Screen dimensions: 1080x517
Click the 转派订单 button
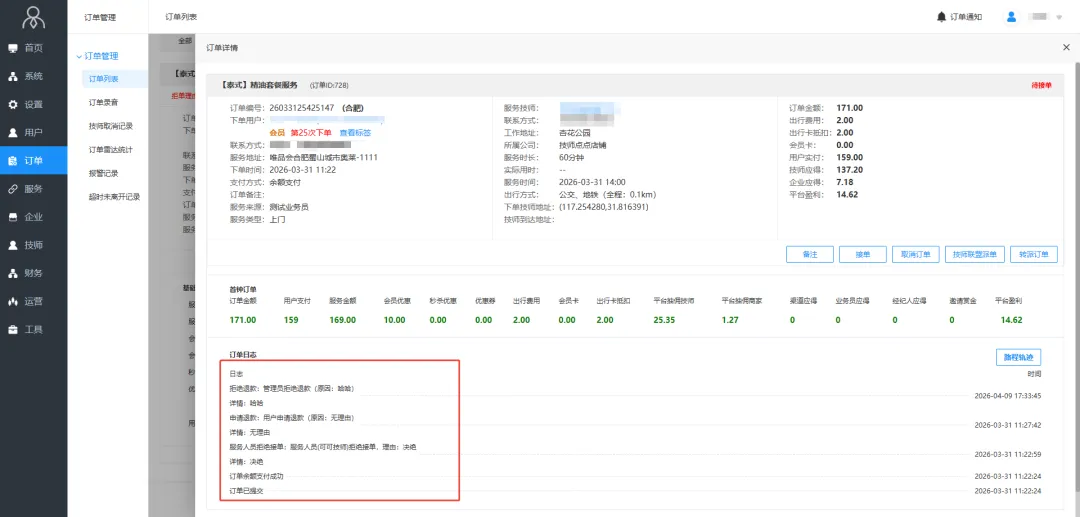(x=1034, y=254)
